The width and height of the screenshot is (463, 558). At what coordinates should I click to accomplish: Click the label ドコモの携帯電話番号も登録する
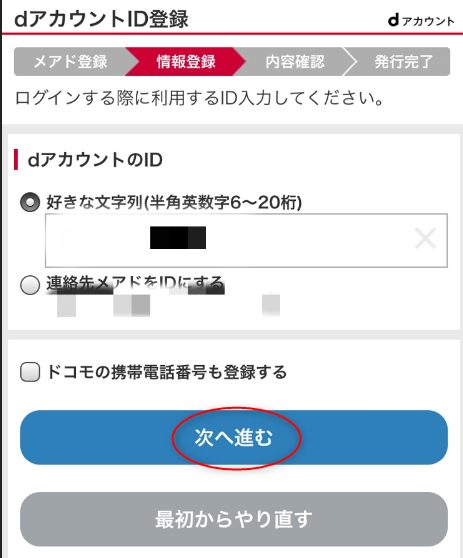point(167,372)
